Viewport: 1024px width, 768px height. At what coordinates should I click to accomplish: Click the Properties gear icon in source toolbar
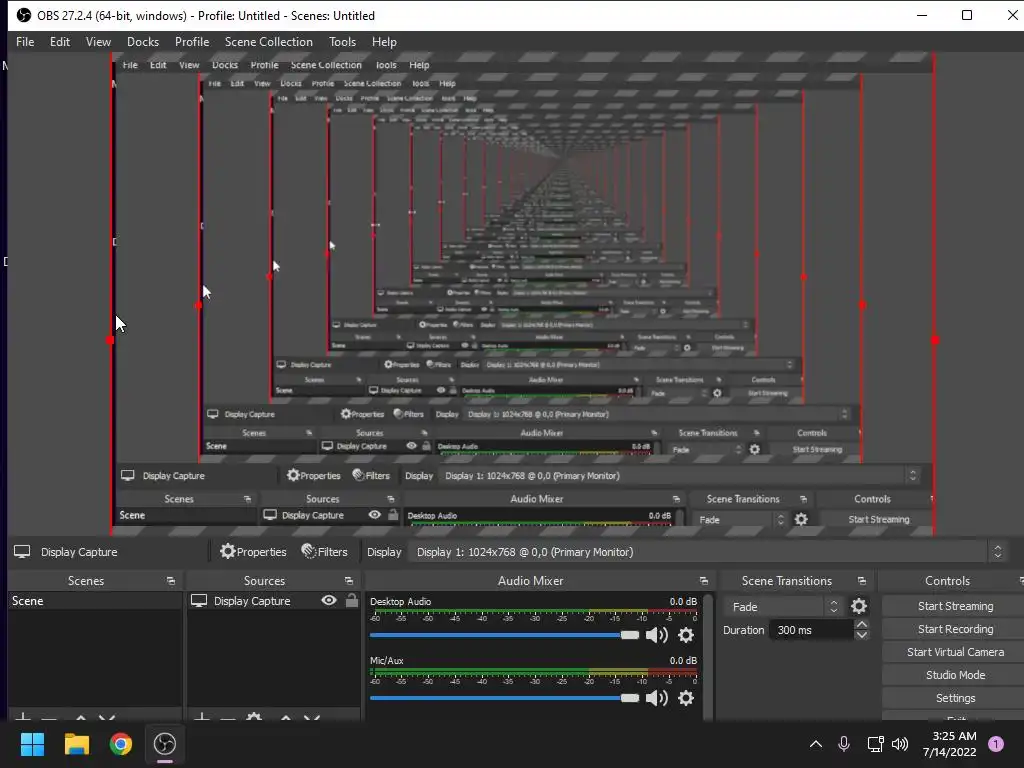pos(227,552)
